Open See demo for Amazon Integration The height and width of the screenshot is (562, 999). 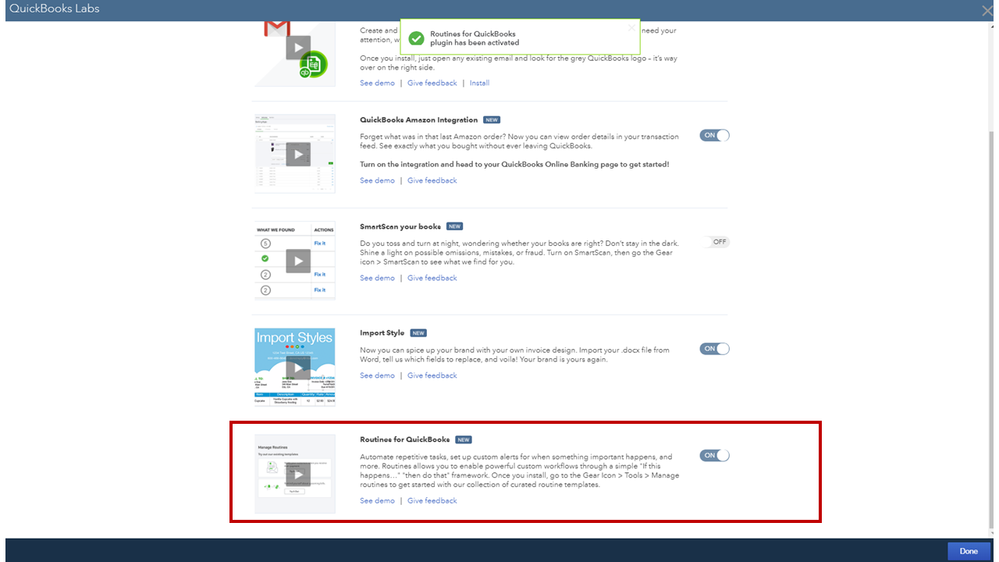(377, 180)
